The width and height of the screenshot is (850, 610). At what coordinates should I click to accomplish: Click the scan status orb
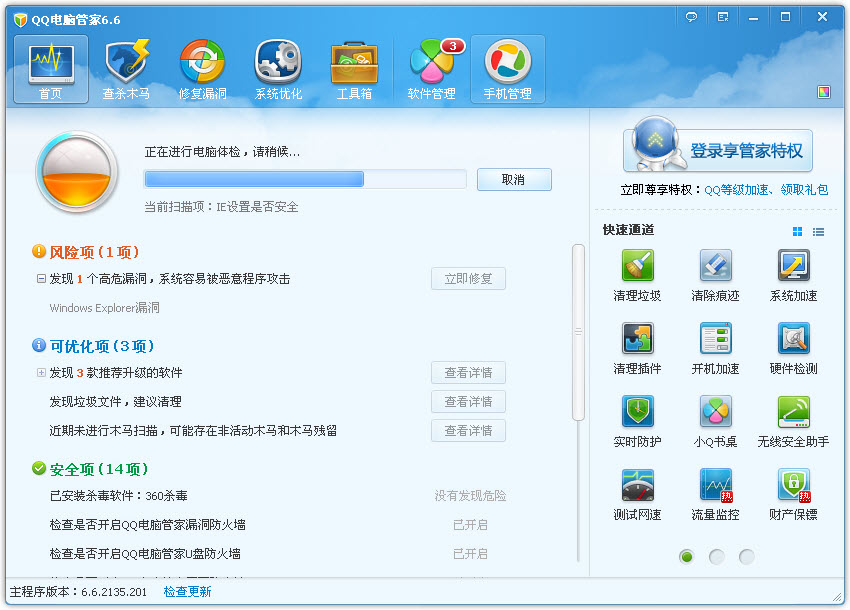pyautogui.click(x=77, y=172)
